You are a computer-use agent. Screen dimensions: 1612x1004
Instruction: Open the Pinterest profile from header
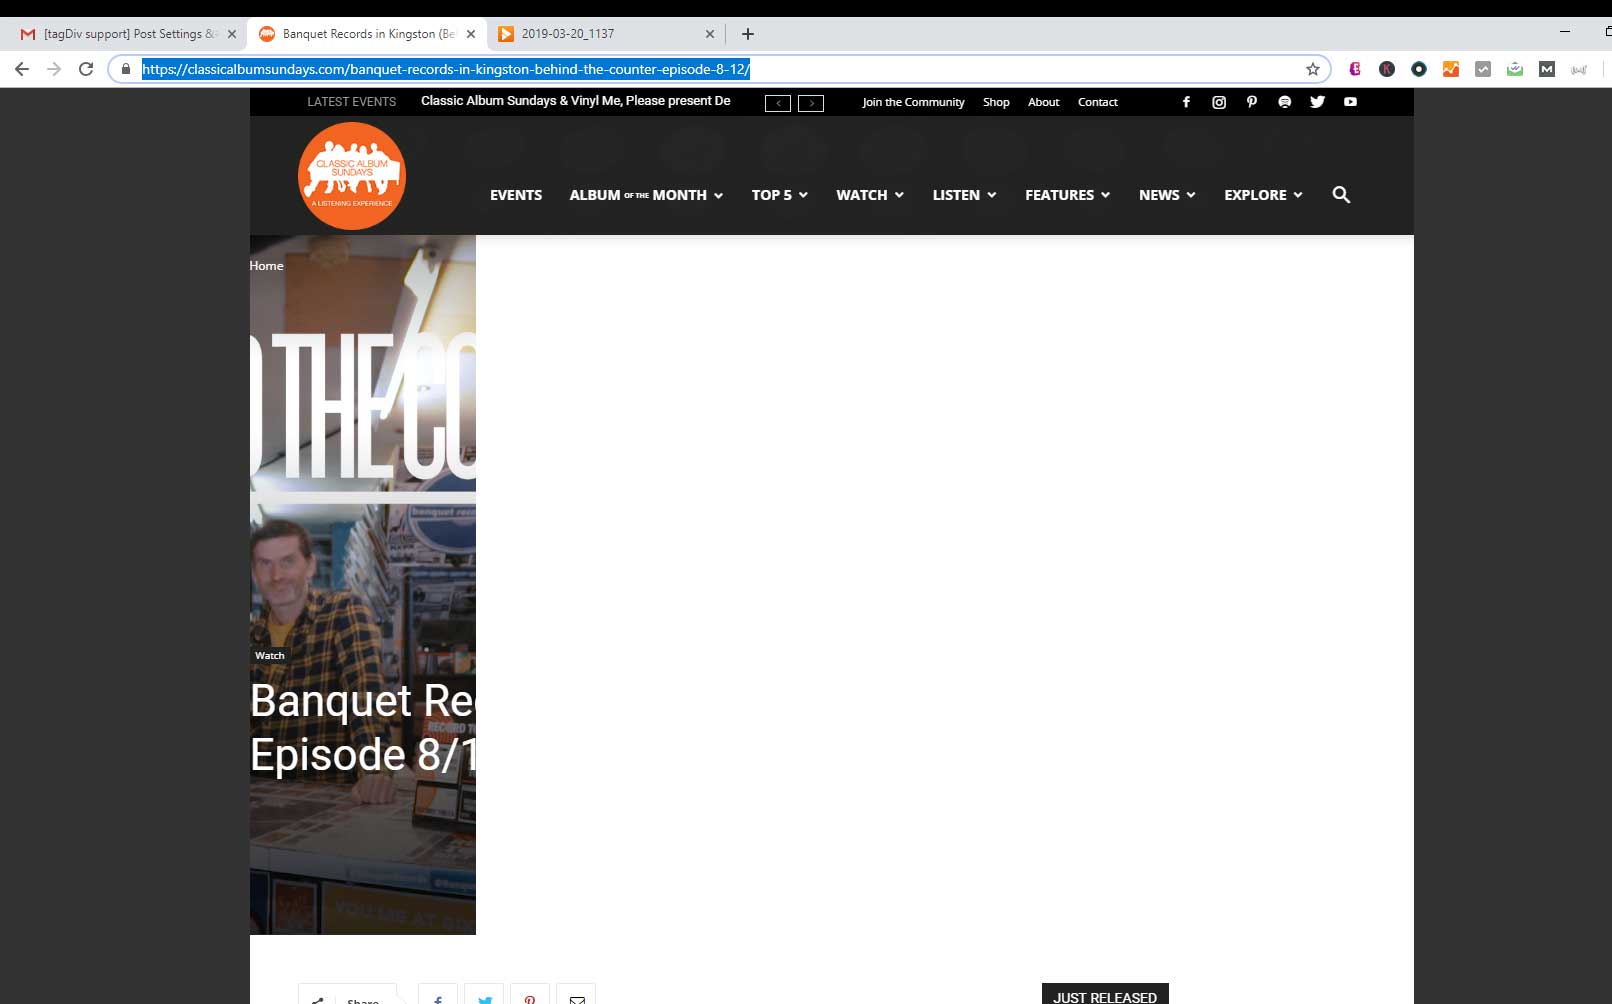pos(1252,102)
